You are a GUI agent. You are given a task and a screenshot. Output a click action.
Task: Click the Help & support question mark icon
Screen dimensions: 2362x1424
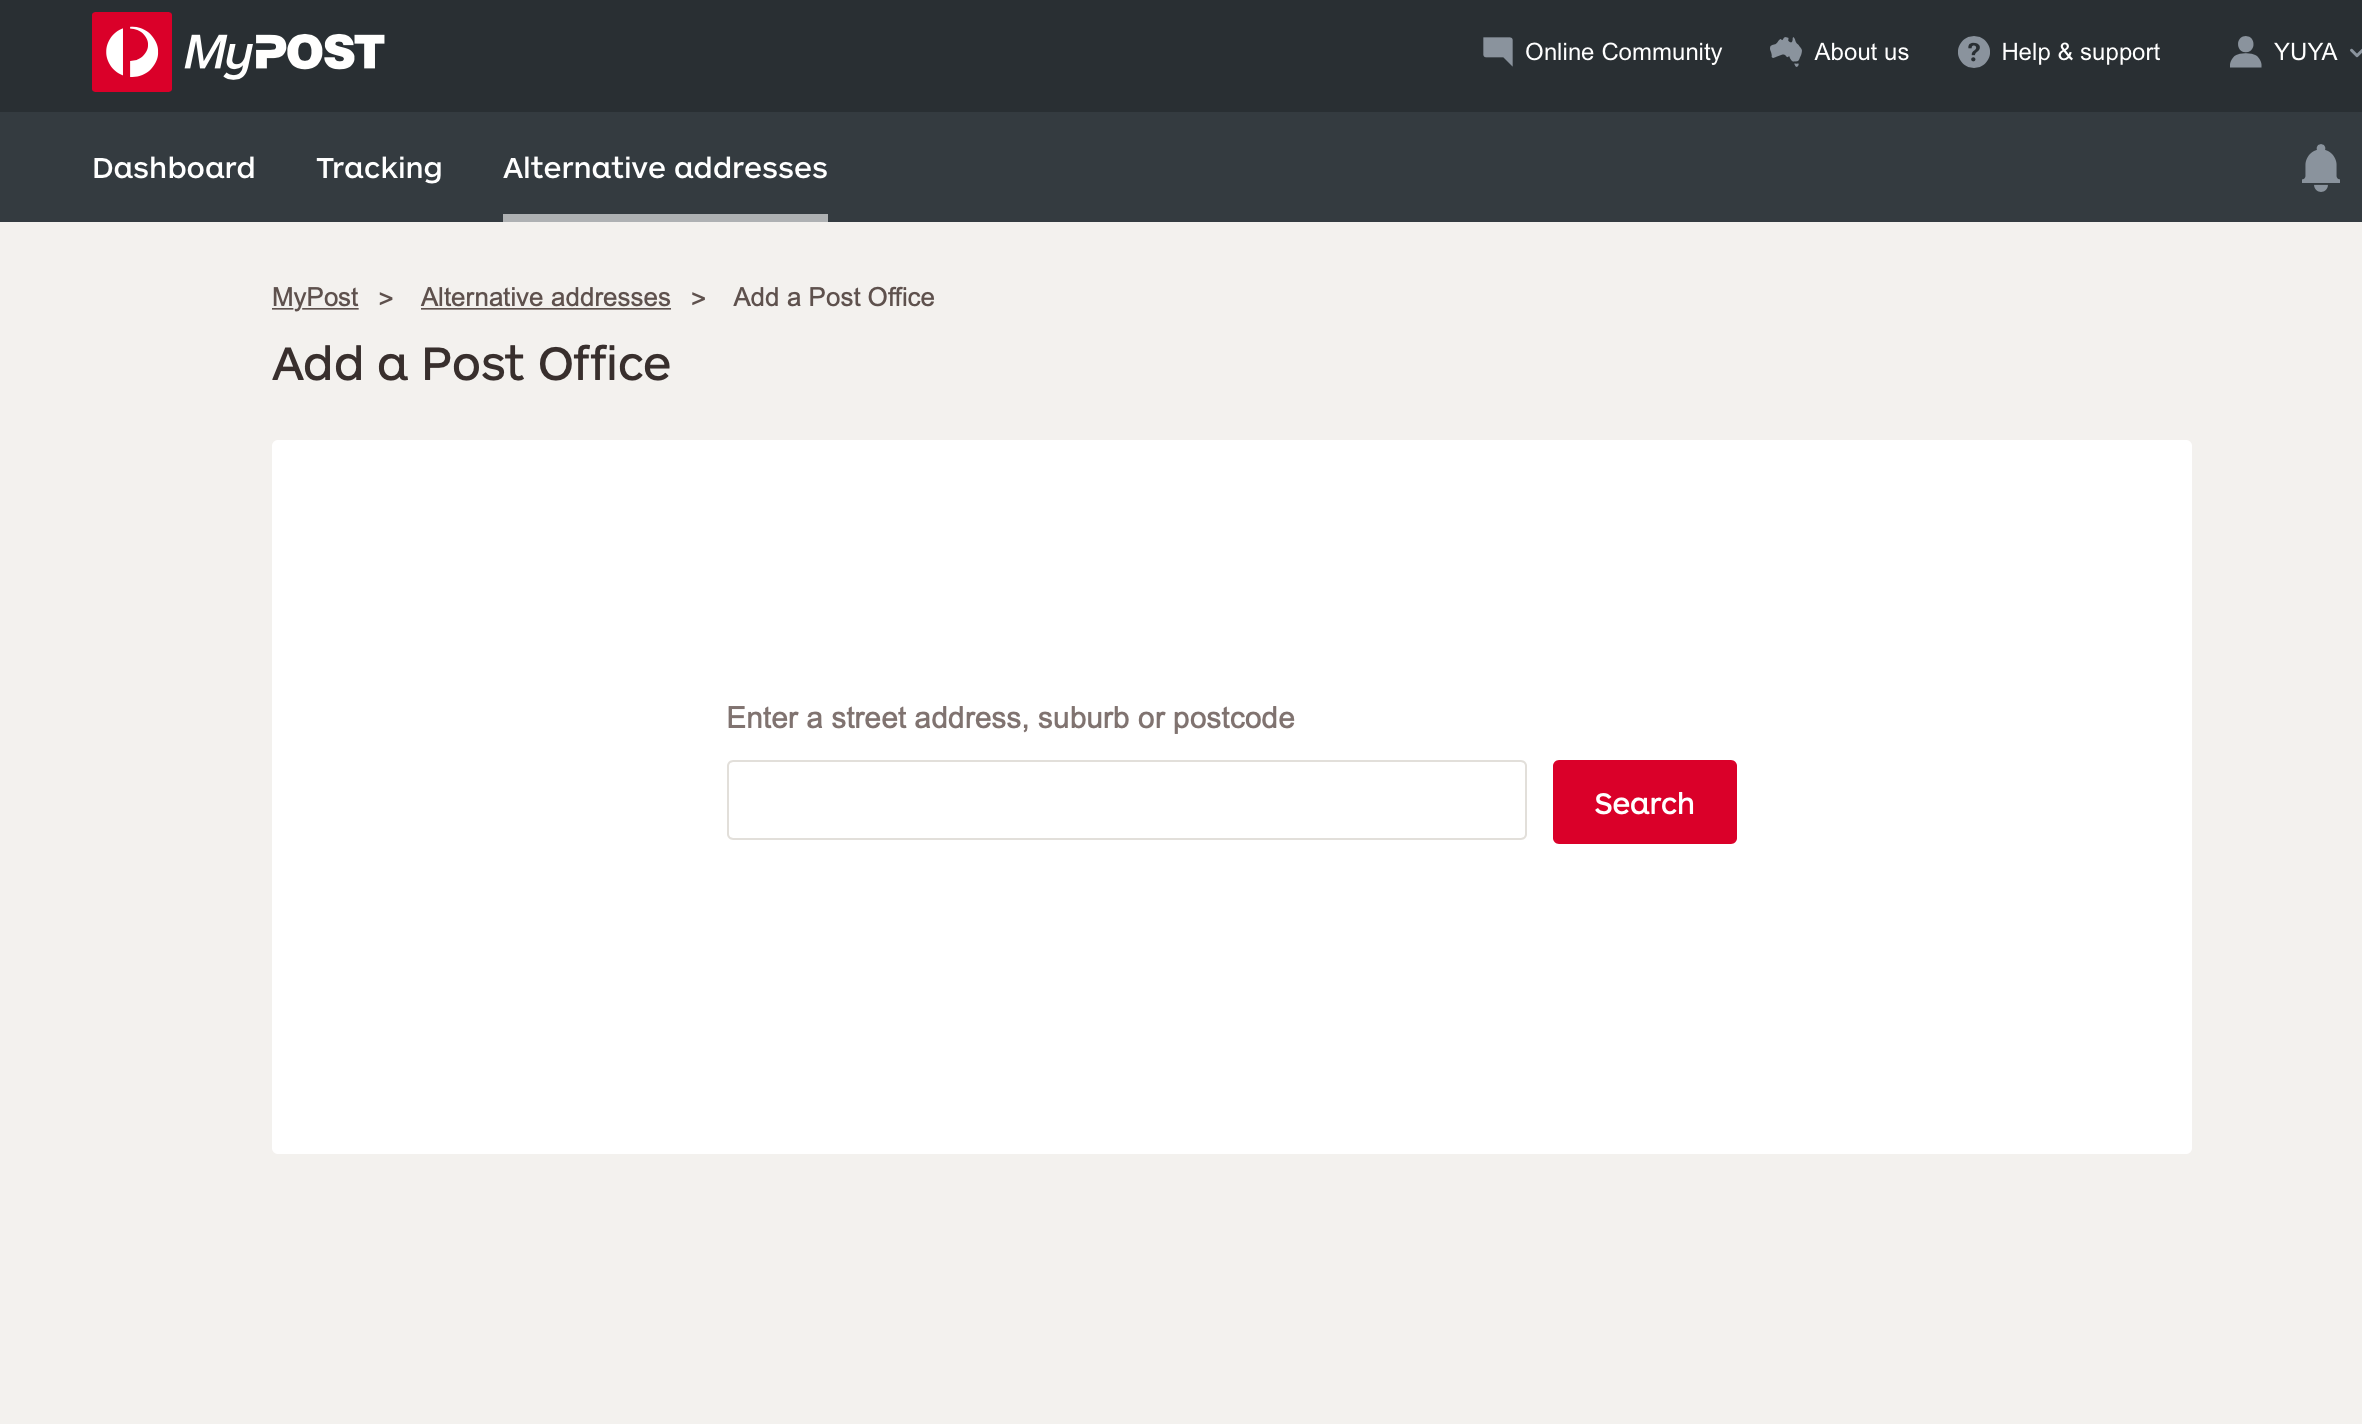click(x=1973, y=52)
